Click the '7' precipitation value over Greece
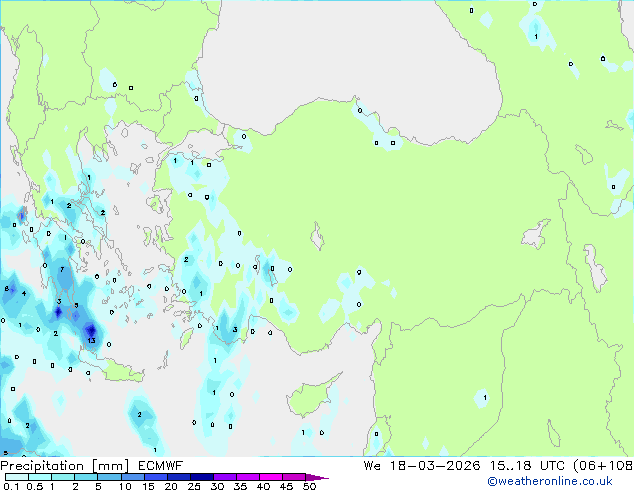Viewport: 634px width, 490px height. coord(62,269)
